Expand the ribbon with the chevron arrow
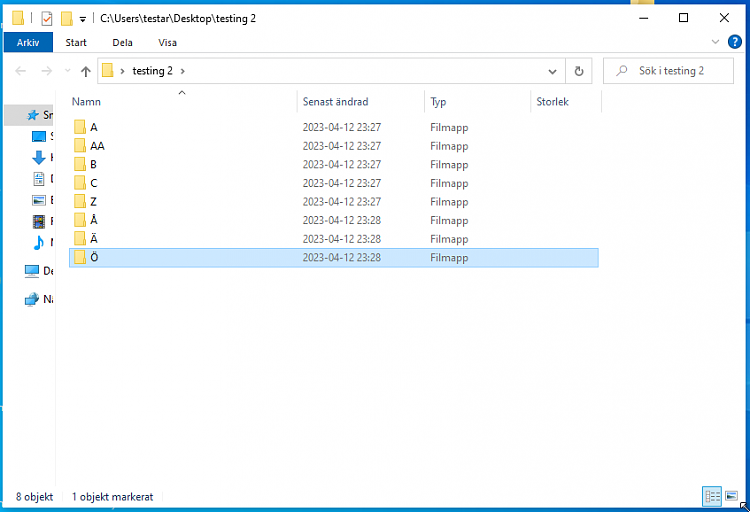Viewport: 750px width, 512px height. point(715,43)
